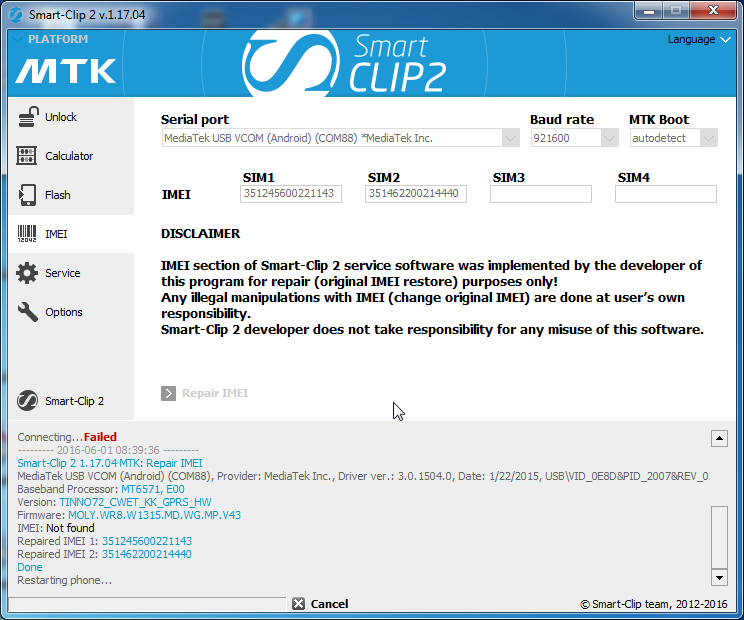The image size is (744, 620).
Task: Click the copyright Smart-Clip team text
Action: click(x=654, y=604)
